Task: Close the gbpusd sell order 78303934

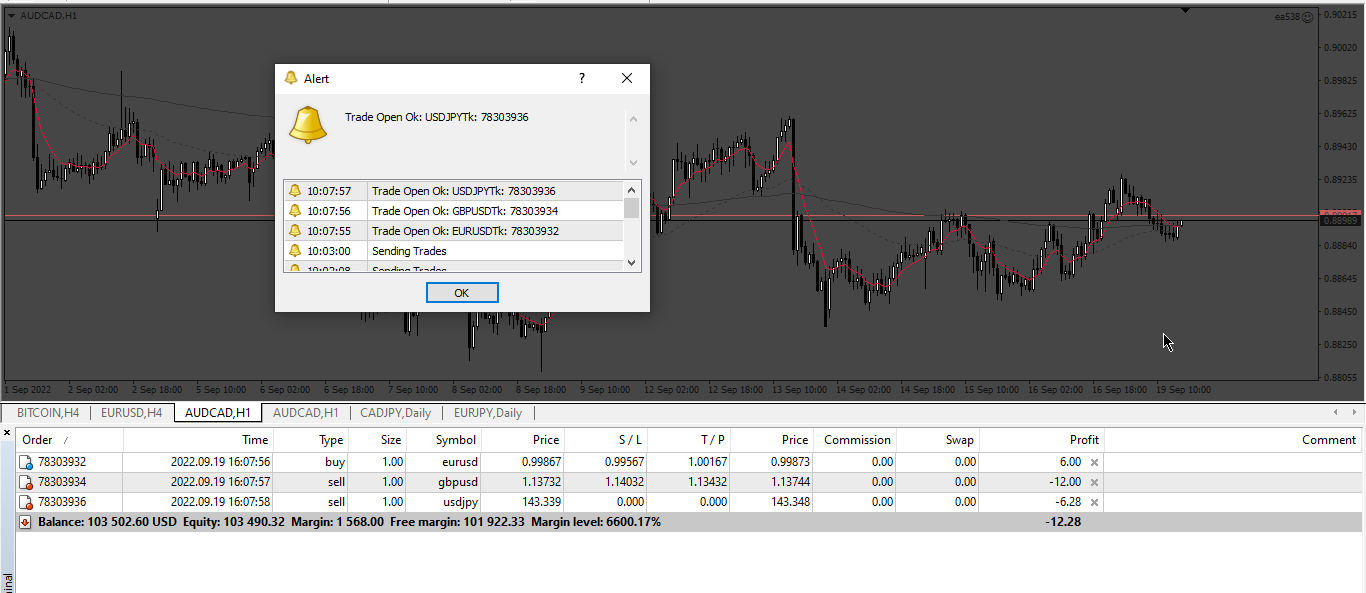Action: (x=1094, y=482)
